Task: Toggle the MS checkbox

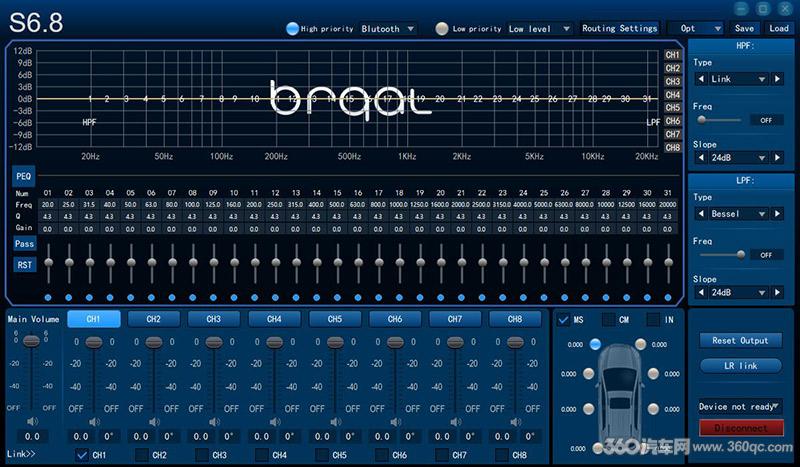Action: point(563,319)
